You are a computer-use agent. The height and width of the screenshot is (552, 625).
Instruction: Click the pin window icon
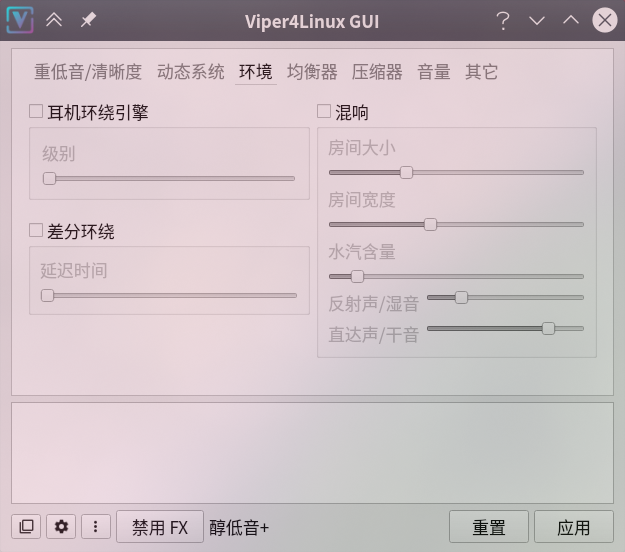click(x=88, y=20)
